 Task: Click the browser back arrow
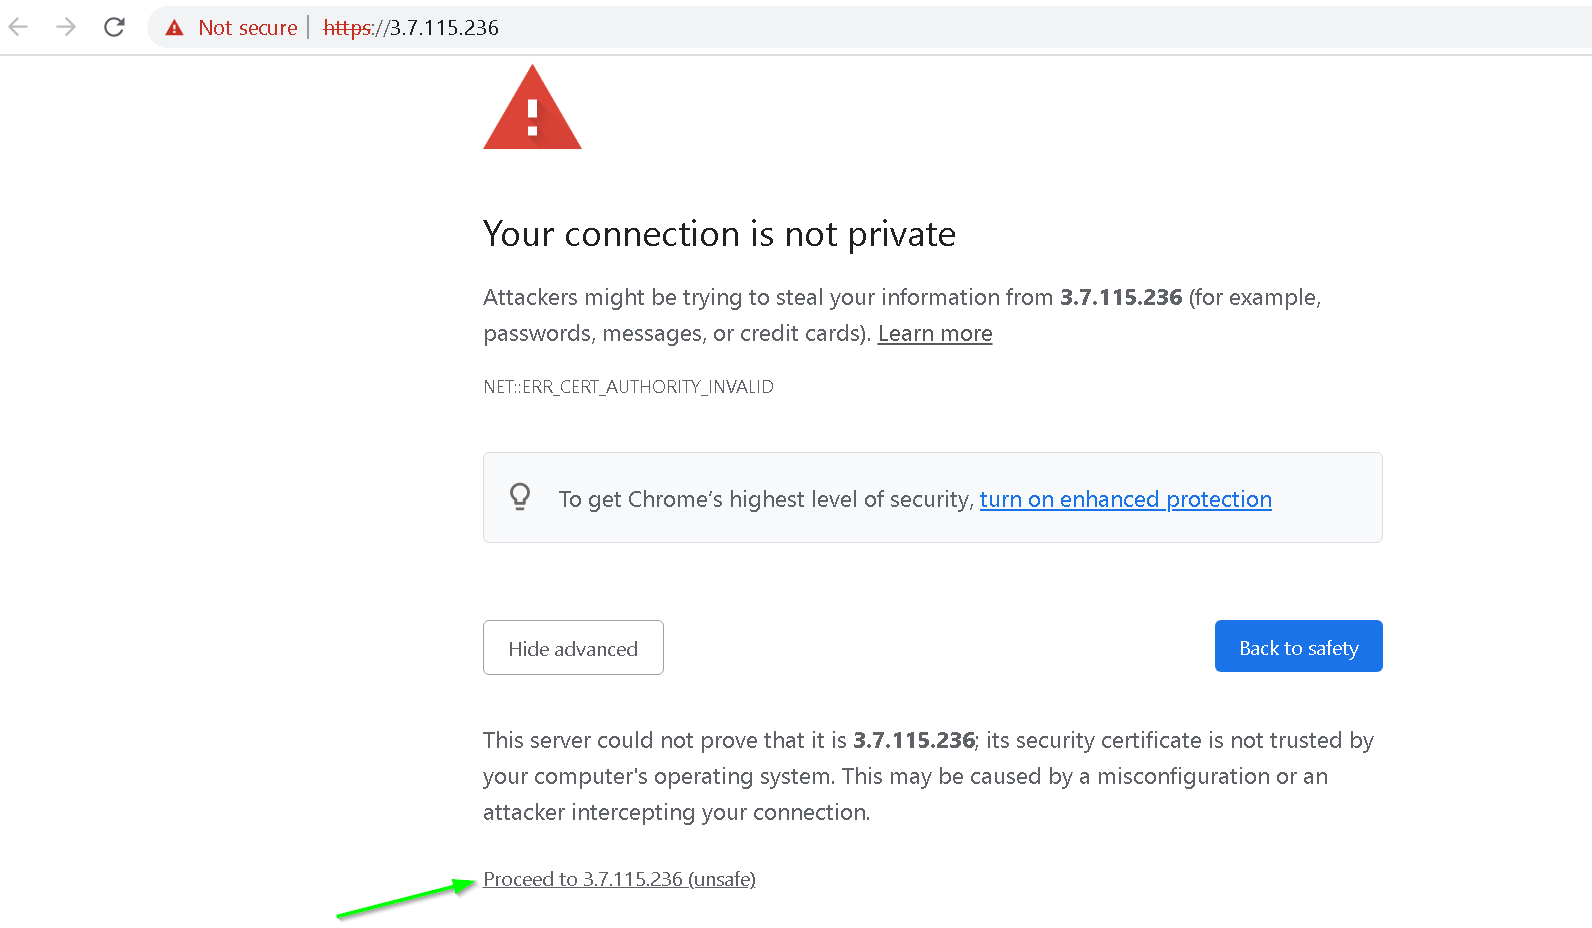tap(18, 27)
